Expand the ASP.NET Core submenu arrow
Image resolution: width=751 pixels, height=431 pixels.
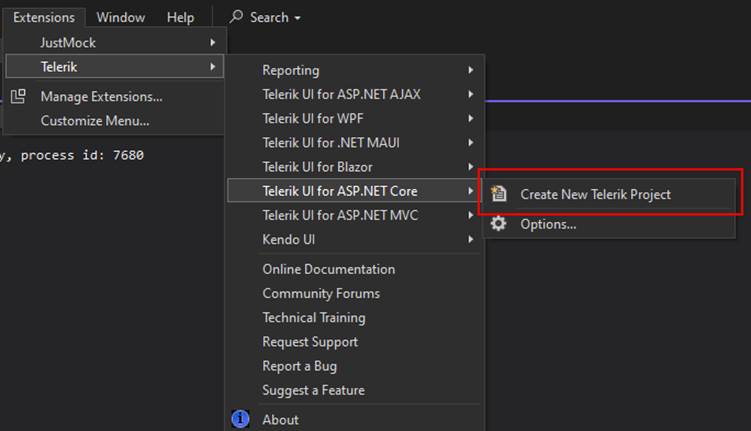[x=471, y=191]
